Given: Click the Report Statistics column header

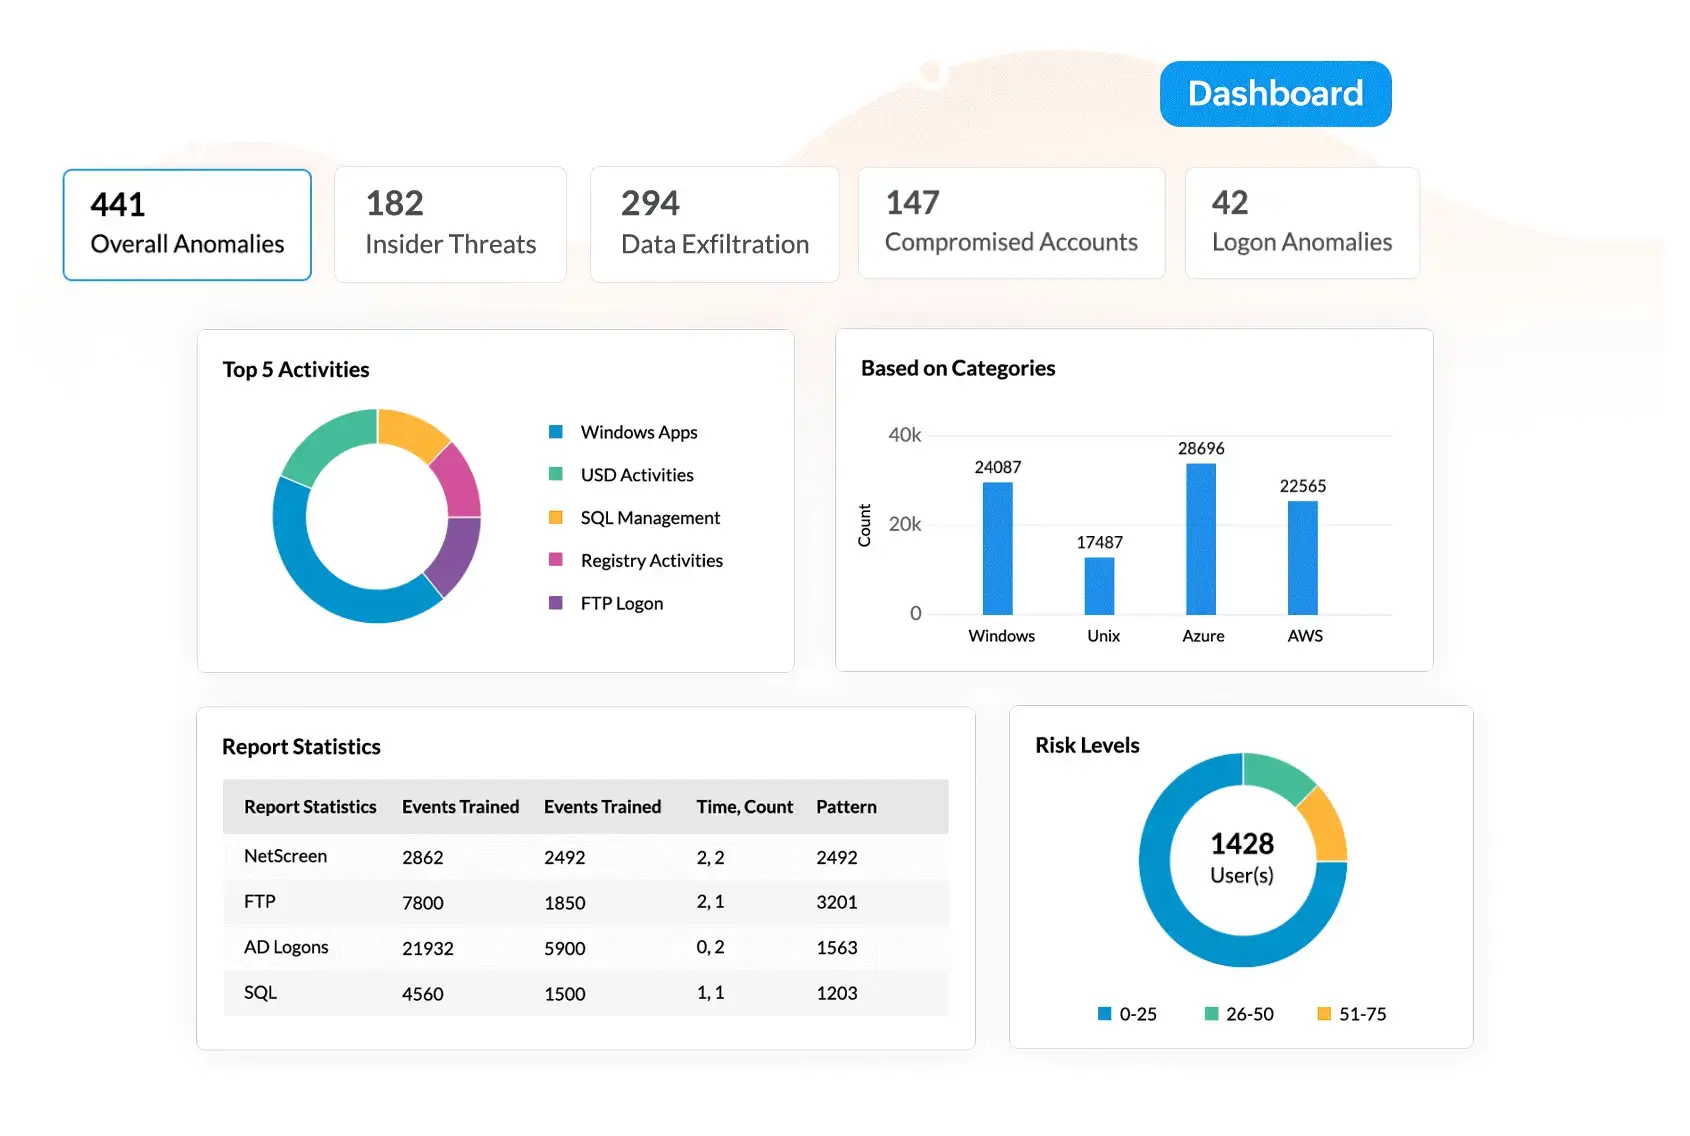Looking at the screenshot, I should [310, 807].
